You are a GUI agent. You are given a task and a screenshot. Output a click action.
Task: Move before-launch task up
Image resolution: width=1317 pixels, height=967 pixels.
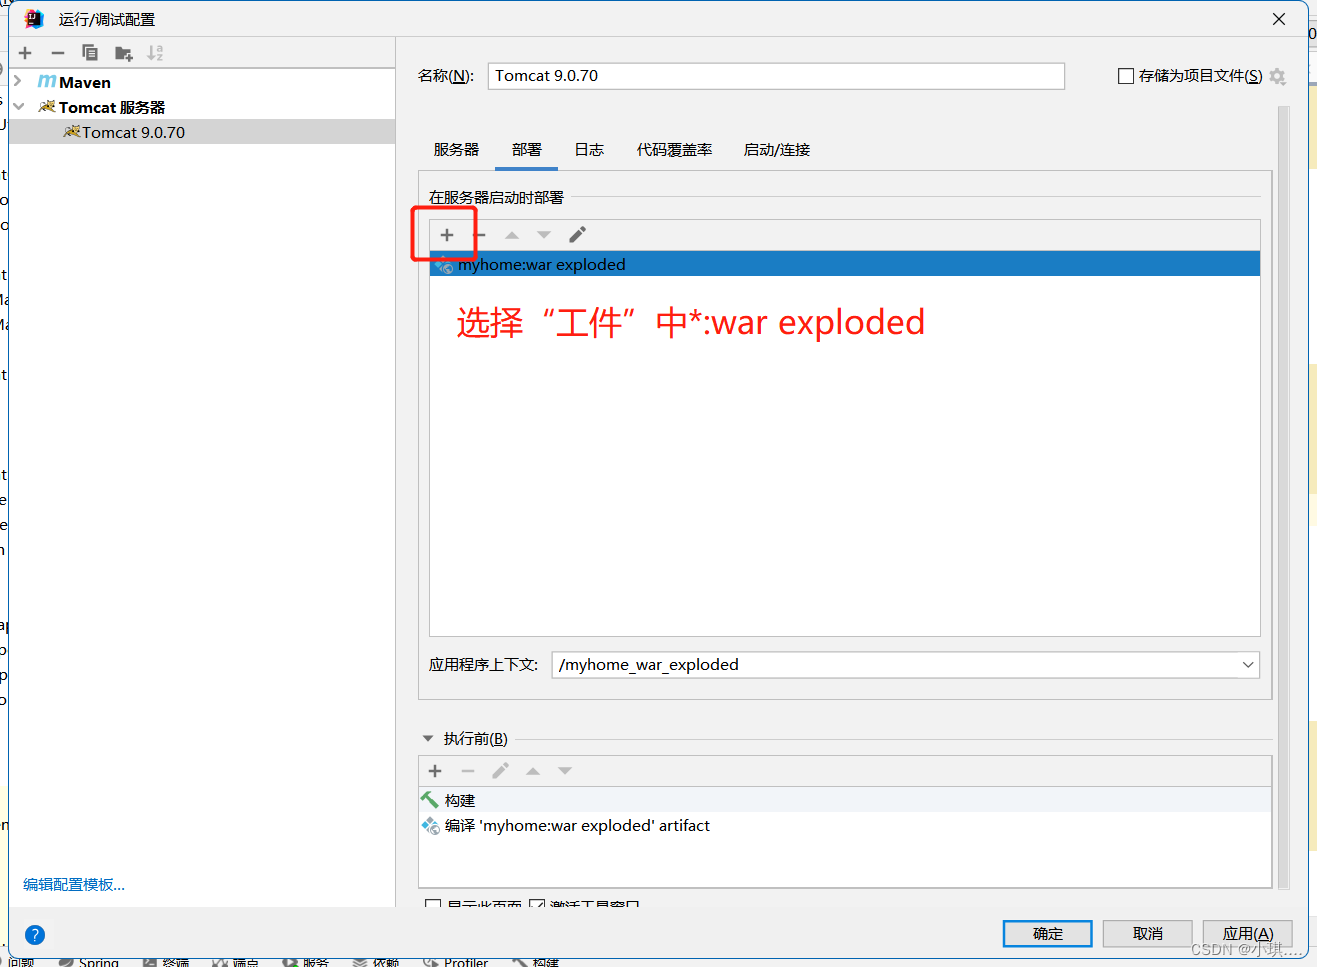533,771
